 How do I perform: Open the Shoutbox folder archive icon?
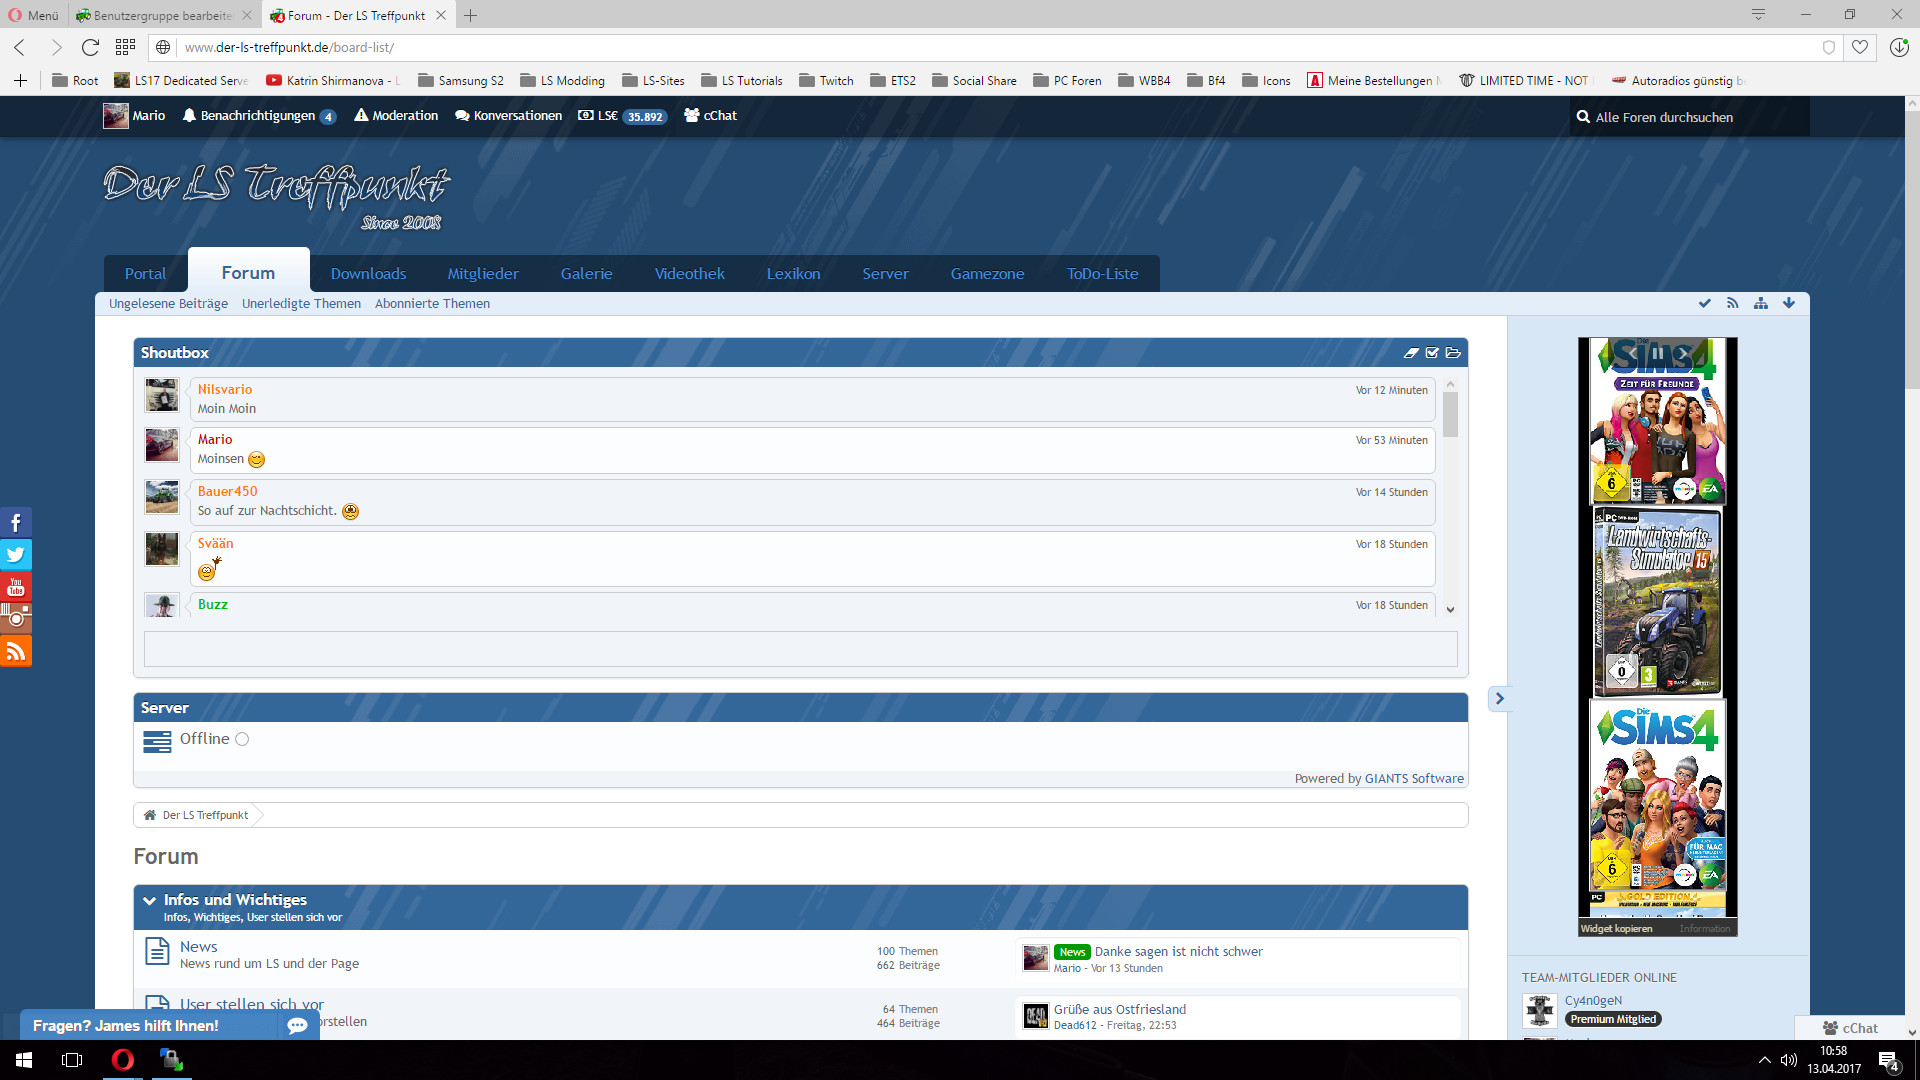pyautogui.click(x=1453, y=353)
